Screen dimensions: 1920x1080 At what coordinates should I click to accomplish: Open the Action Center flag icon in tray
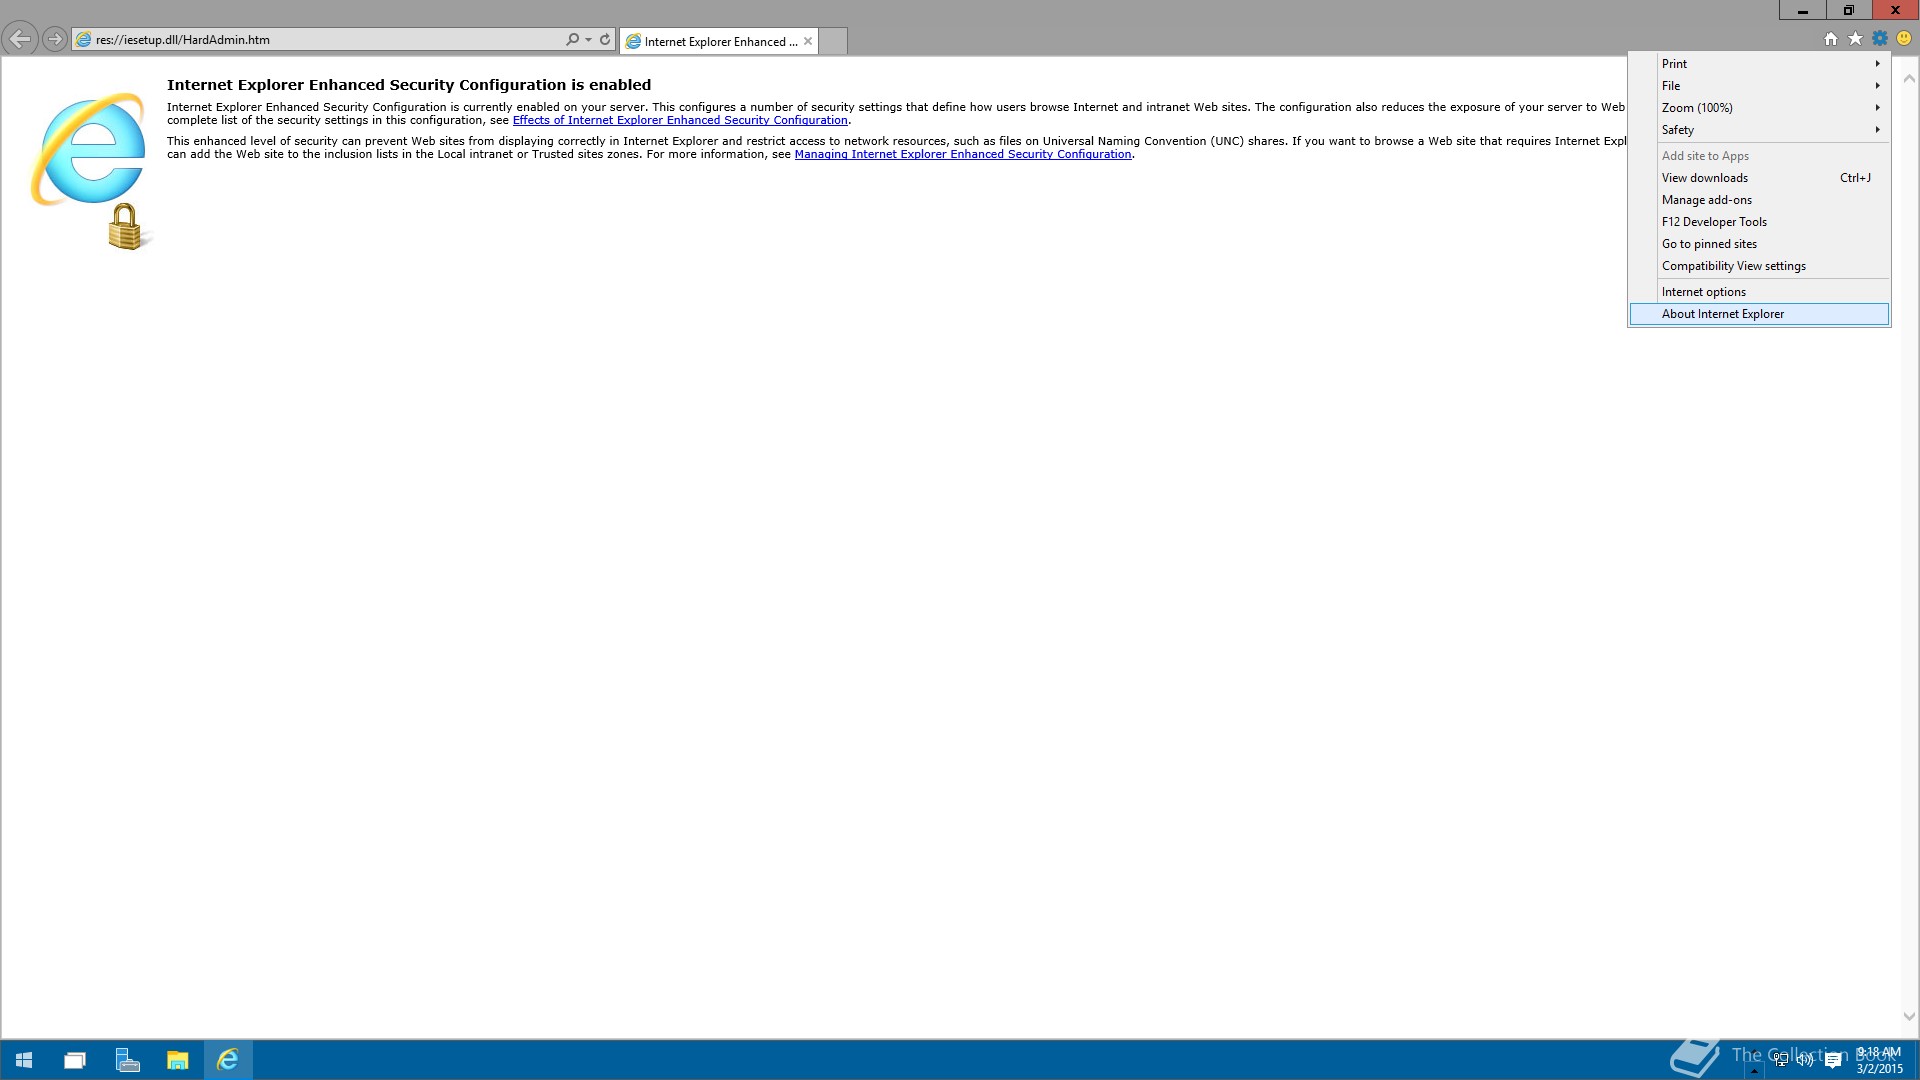[x=1833, y=1060]
